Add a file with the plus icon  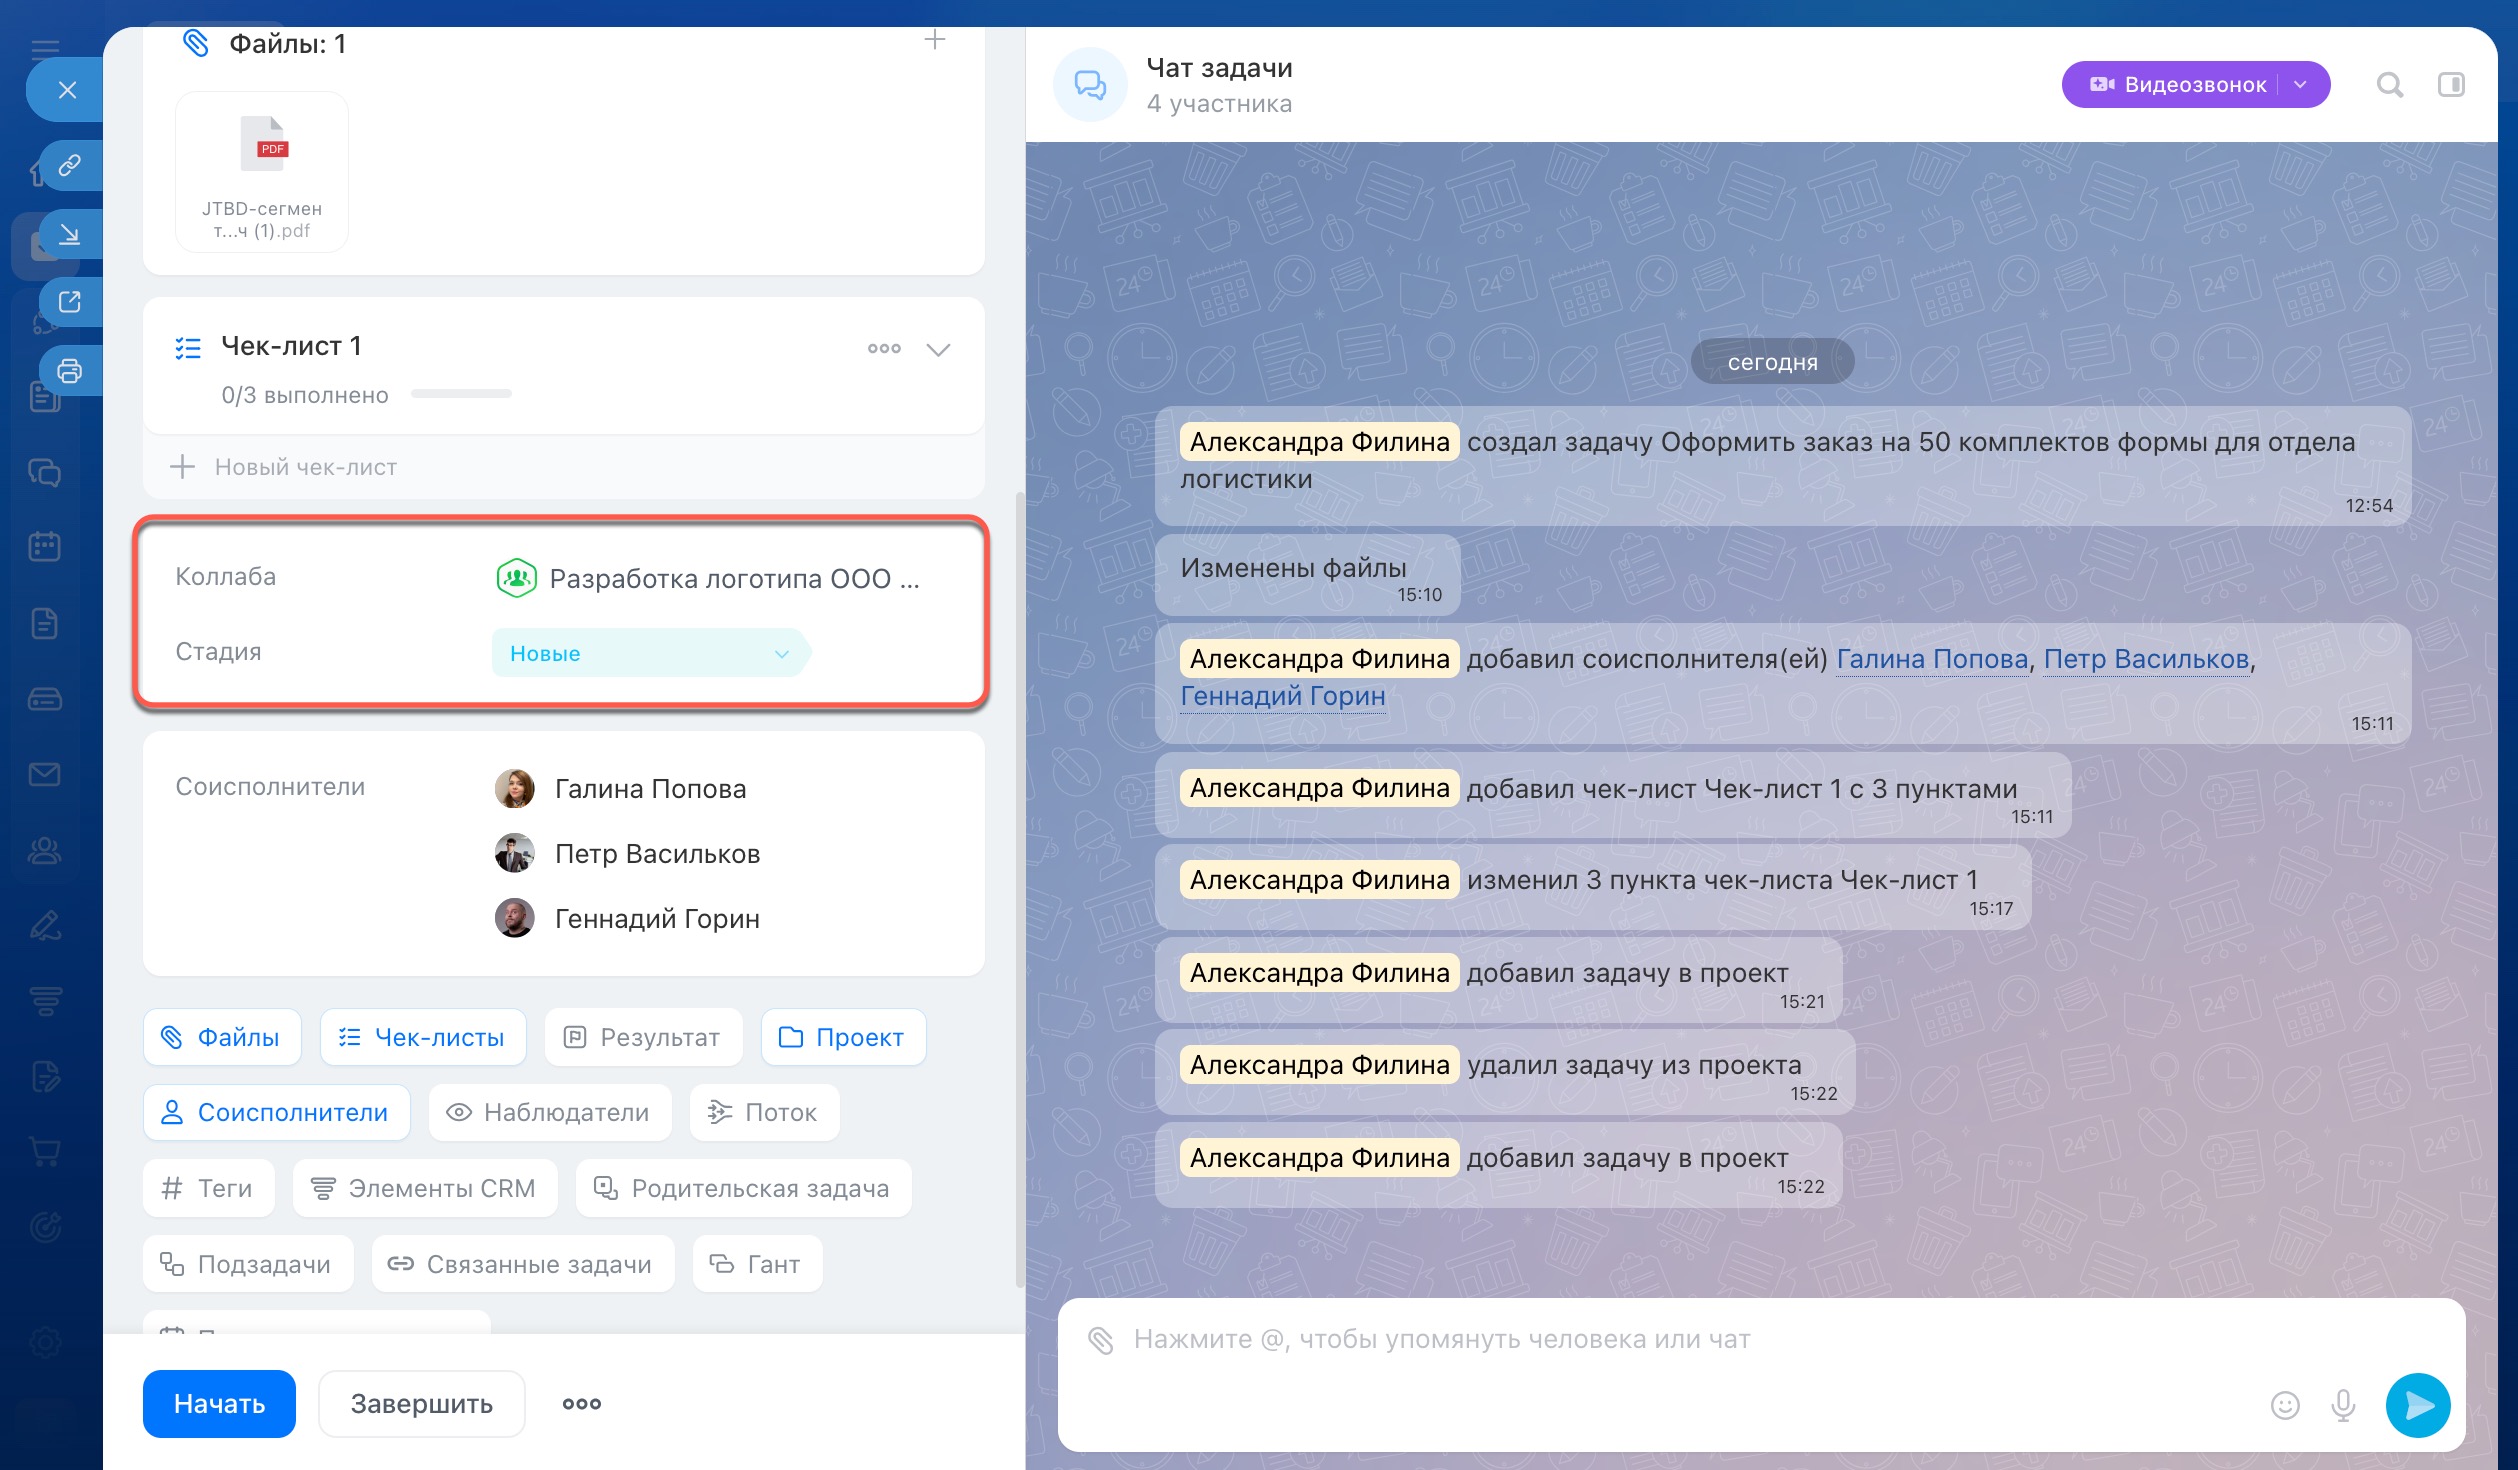tap(934, 40)
